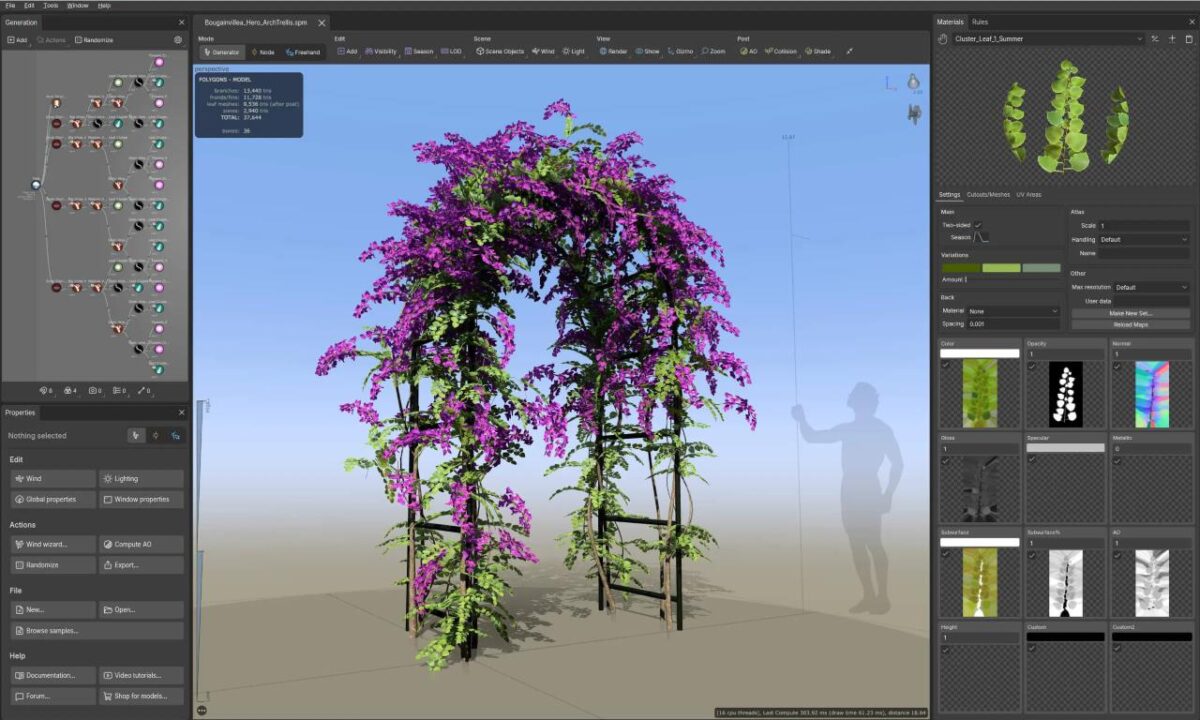Image resolution: width=1200 pixels, height=720 pixels.
Task: Open the Season editor from the Edit toolbar
Action: 422,51
